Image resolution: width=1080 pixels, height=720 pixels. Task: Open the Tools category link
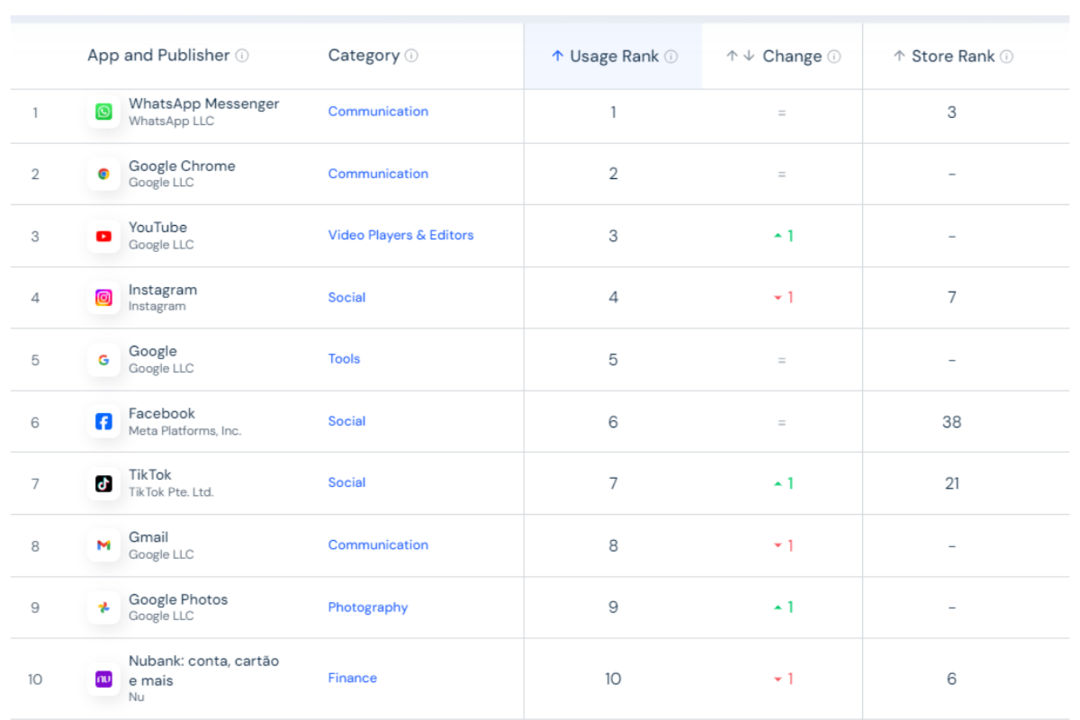pos(344,359)
